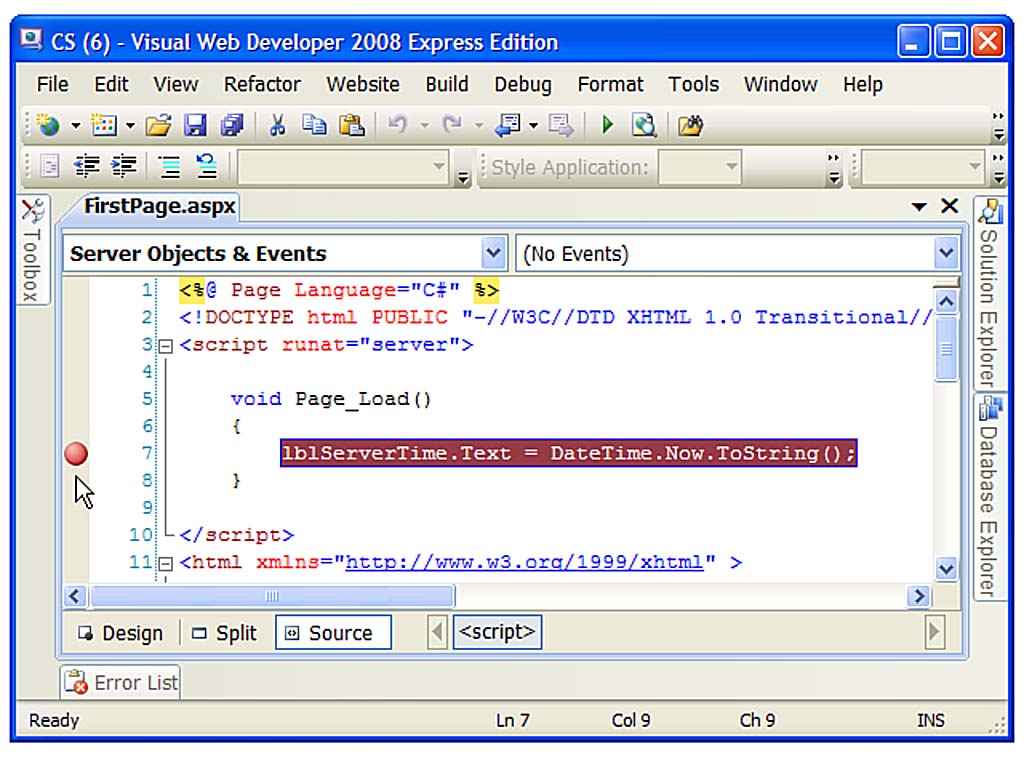Open the Refactor menu

pos(262,84)
